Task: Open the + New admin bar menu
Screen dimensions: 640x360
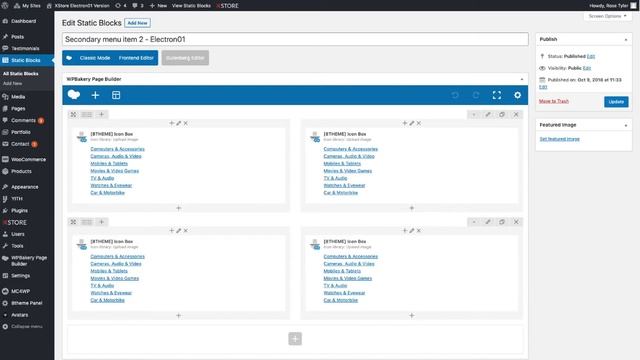Action: (158, 6)
